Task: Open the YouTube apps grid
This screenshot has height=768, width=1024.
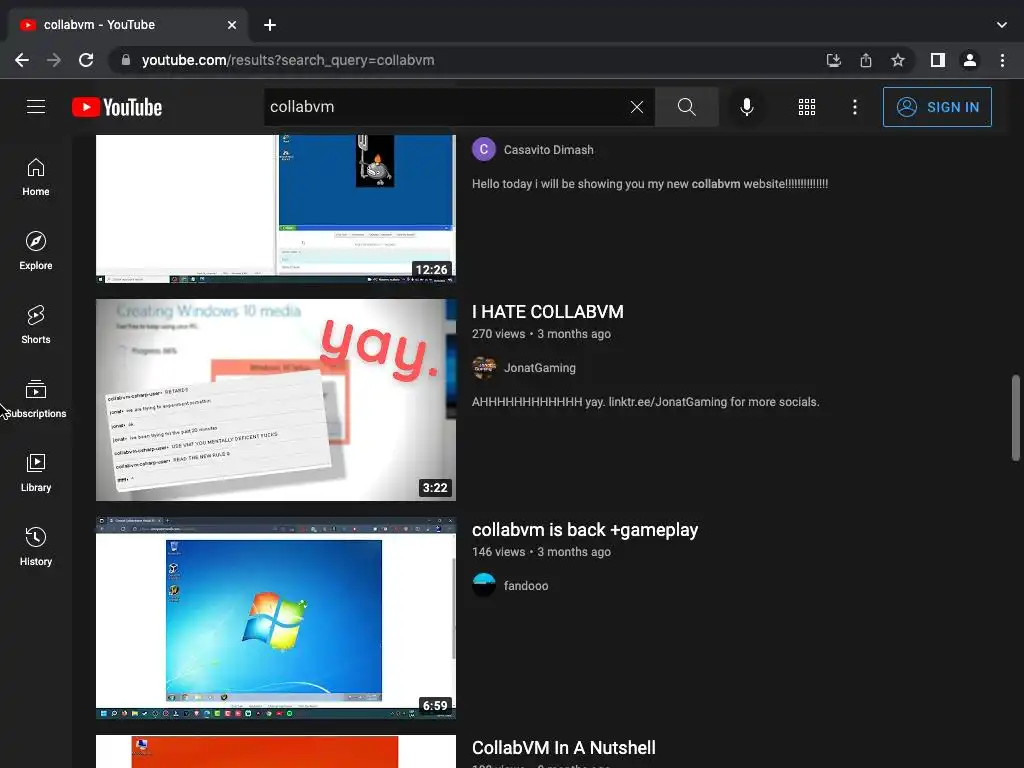Action: tap(807, 107)
